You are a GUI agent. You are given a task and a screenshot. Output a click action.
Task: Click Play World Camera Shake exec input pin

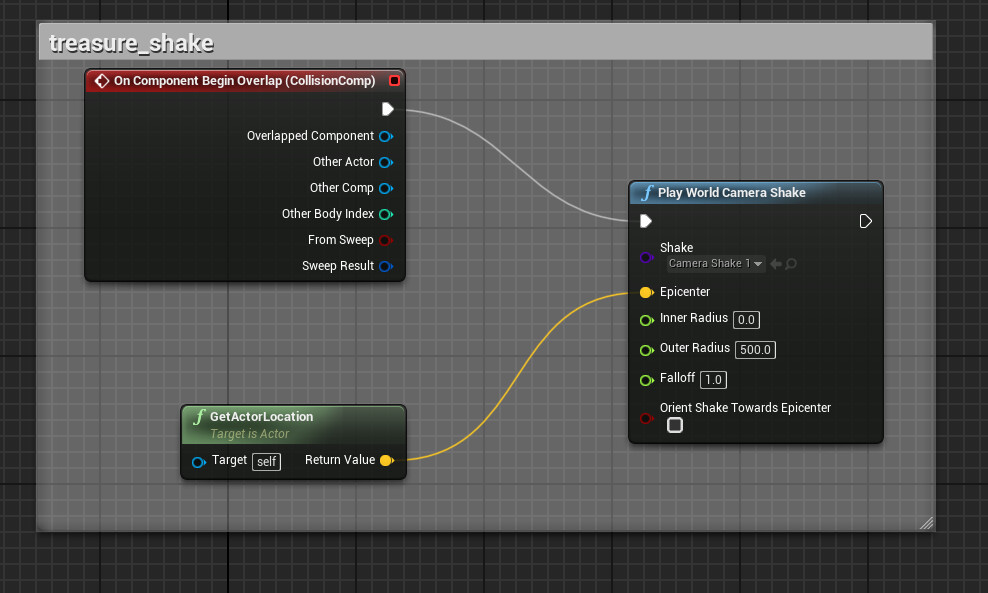646,221
